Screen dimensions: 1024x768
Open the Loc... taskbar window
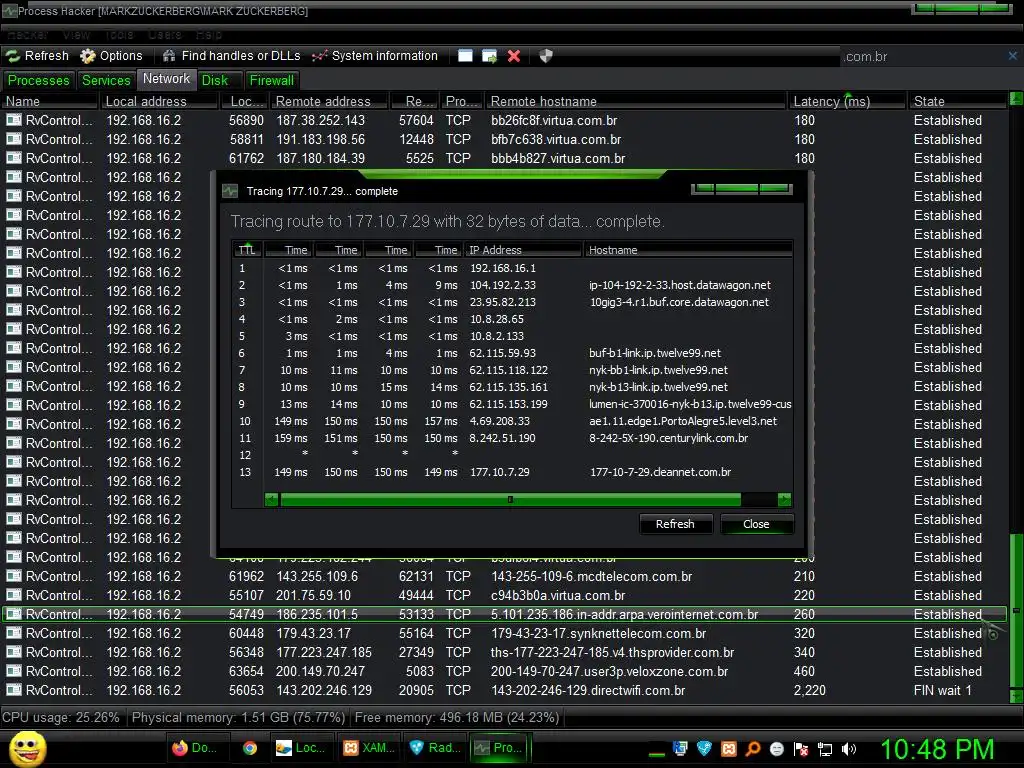pos(300,748)
